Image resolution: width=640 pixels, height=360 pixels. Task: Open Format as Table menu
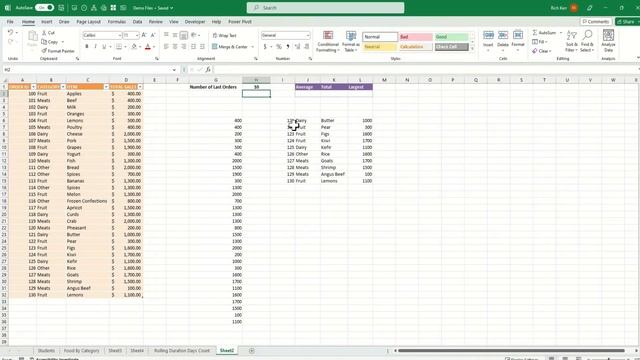pos(351,41)
